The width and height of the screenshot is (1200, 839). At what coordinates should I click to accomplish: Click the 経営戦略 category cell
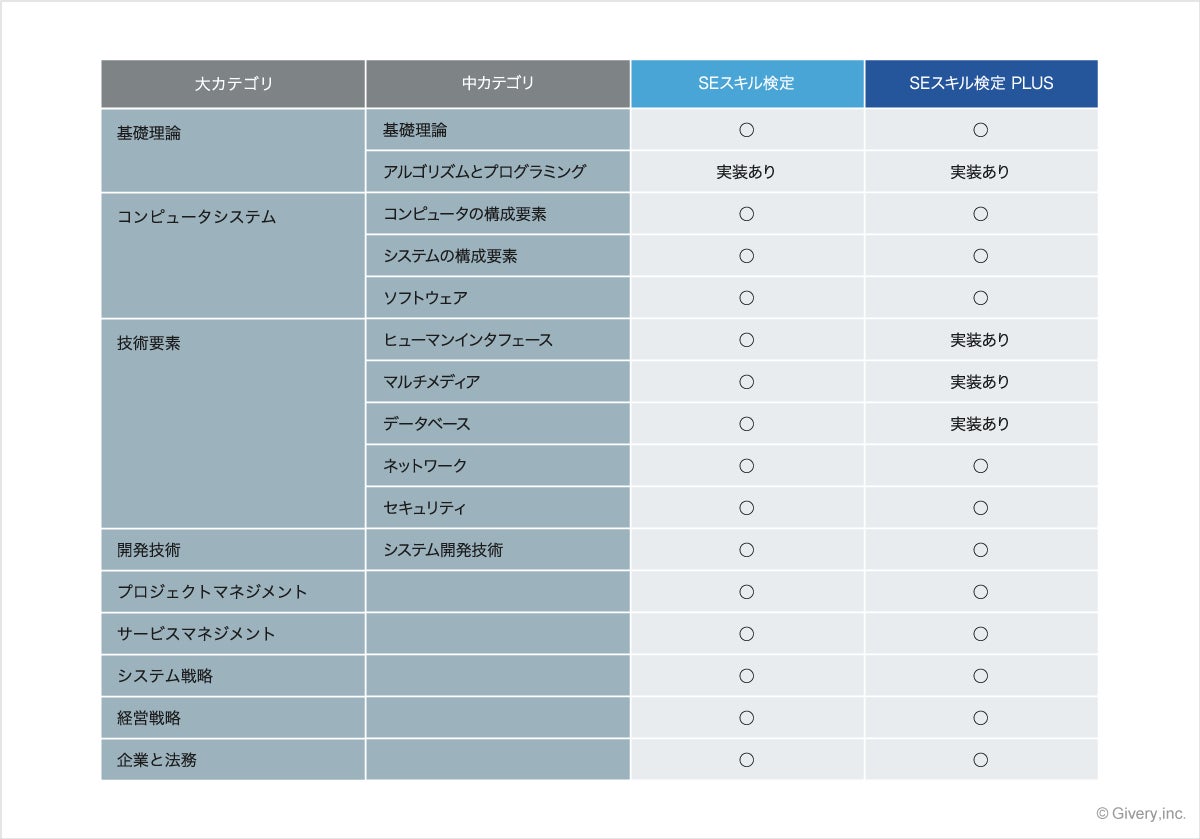point(233,718)
